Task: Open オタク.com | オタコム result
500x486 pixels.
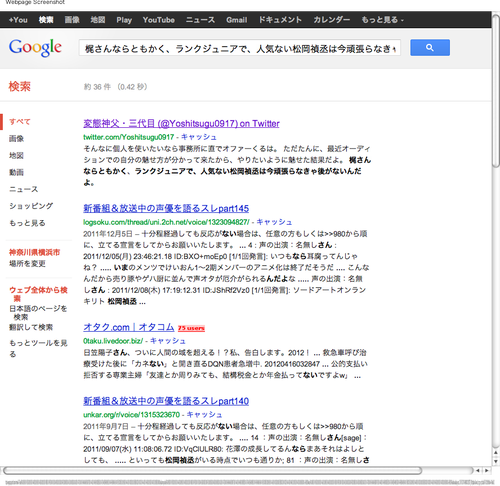Action: [129, 327]
